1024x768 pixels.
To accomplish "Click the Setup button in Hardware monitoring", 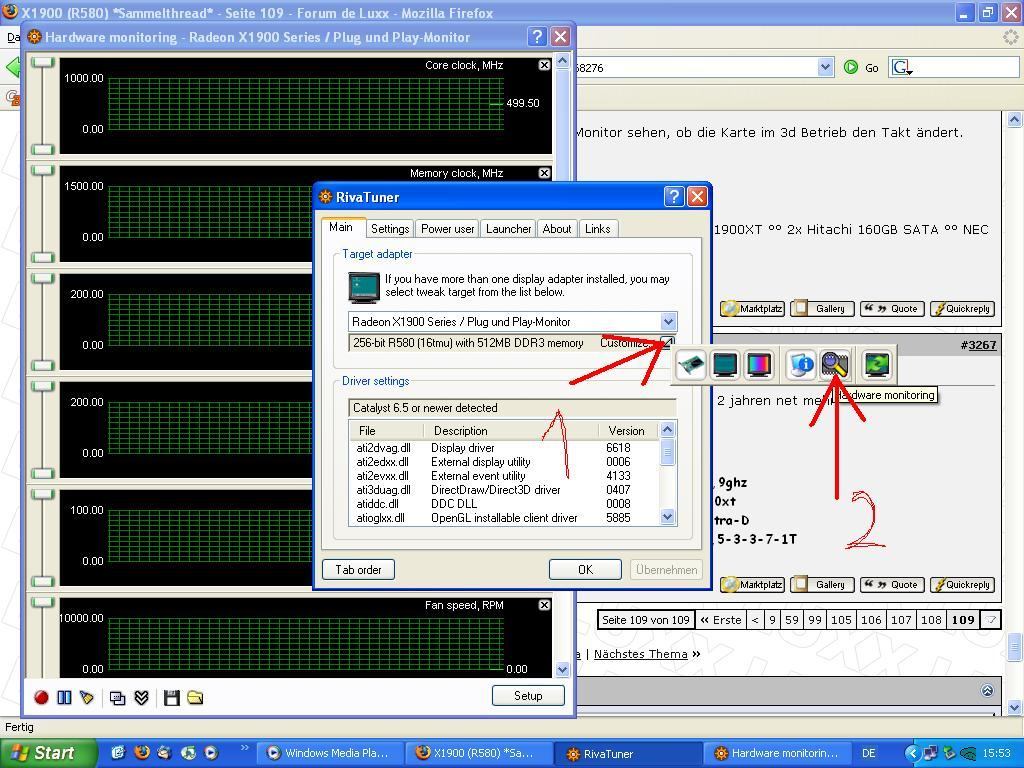I will coord(528,696).
